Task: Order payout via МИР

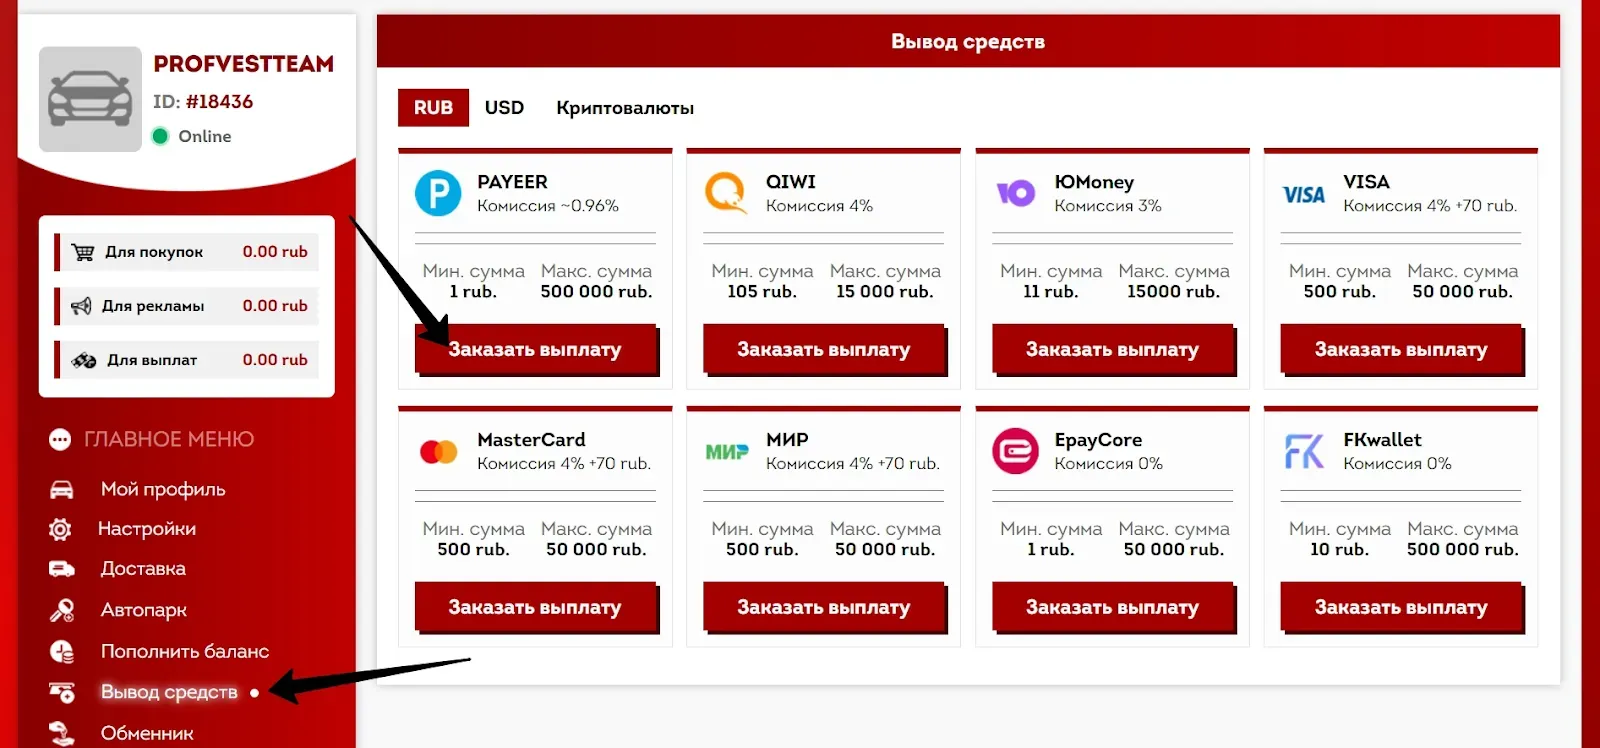Action: click(x=824, y=607)
